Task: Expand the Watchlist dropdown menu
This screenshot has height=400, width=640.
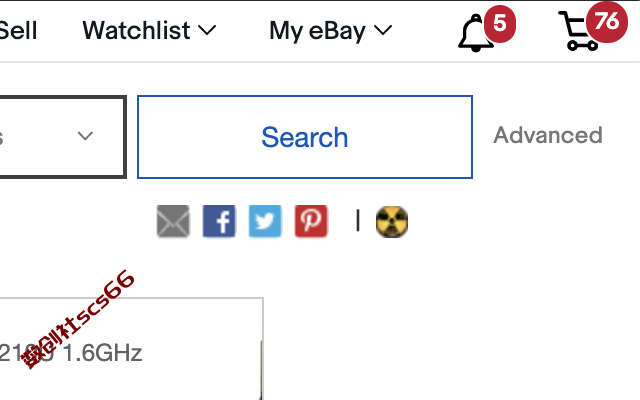Action: tap(149, 31)
